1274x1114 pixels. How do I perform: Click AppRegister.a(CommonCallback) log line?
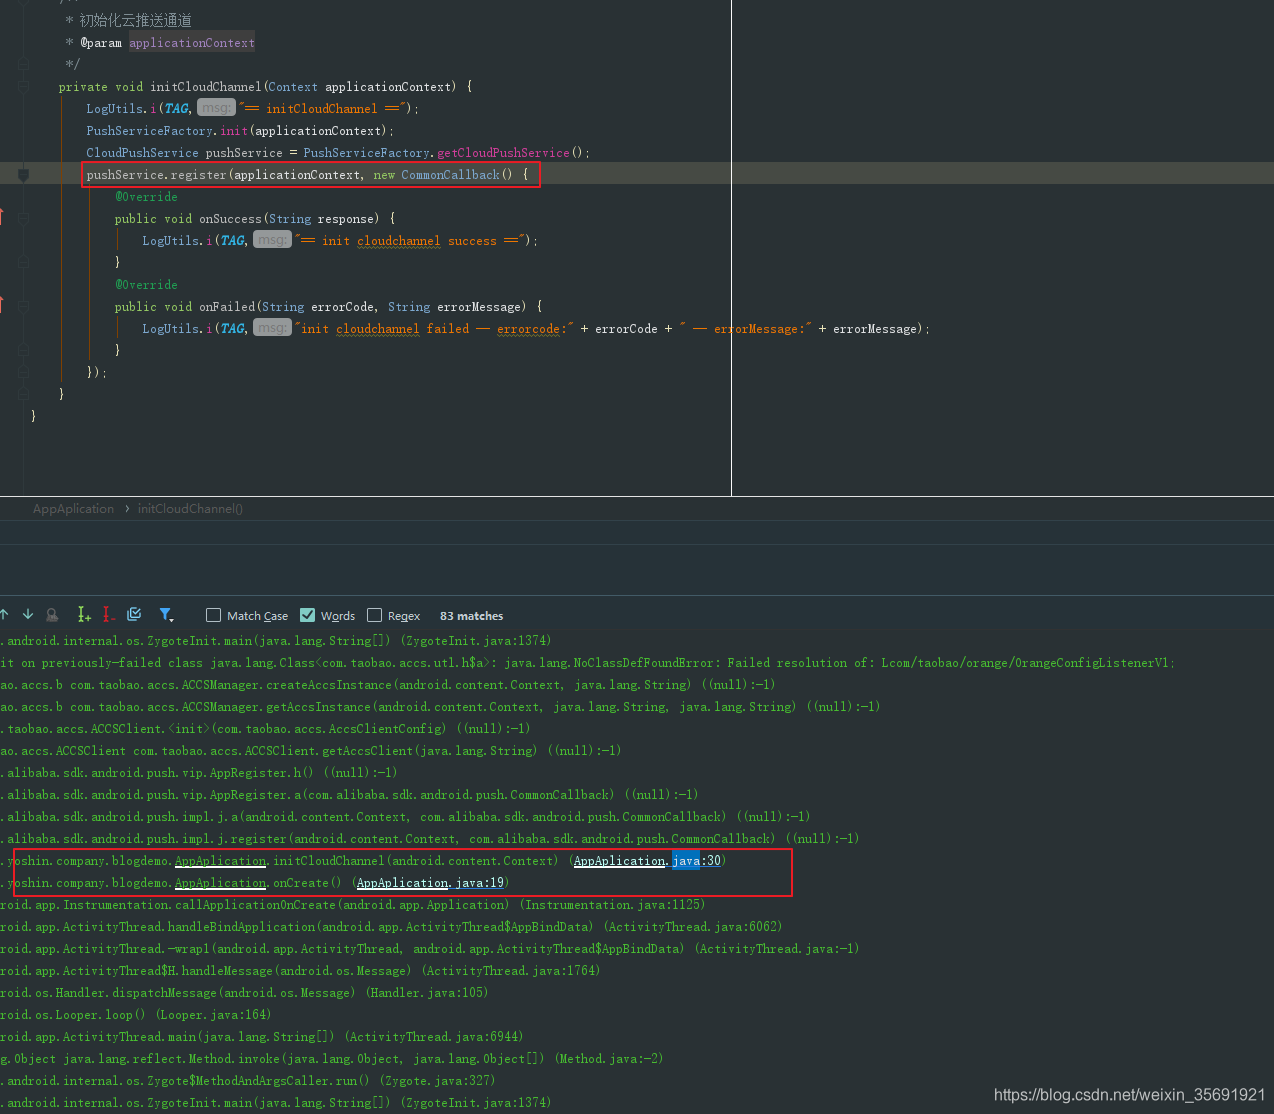pos(349,795)
